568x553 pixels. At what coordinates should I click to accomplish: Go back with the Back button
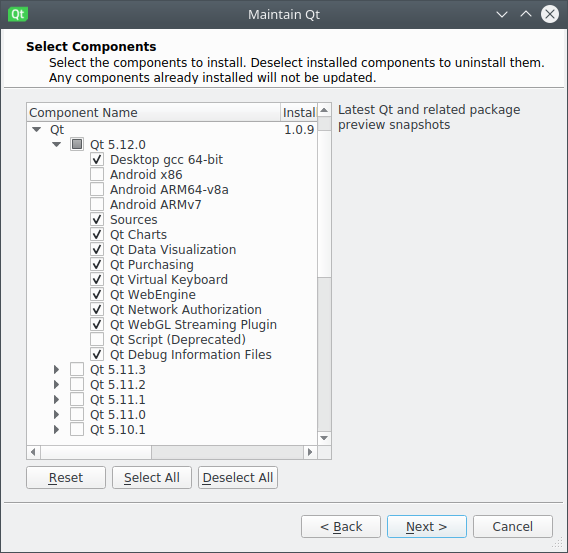click(341, 526)
